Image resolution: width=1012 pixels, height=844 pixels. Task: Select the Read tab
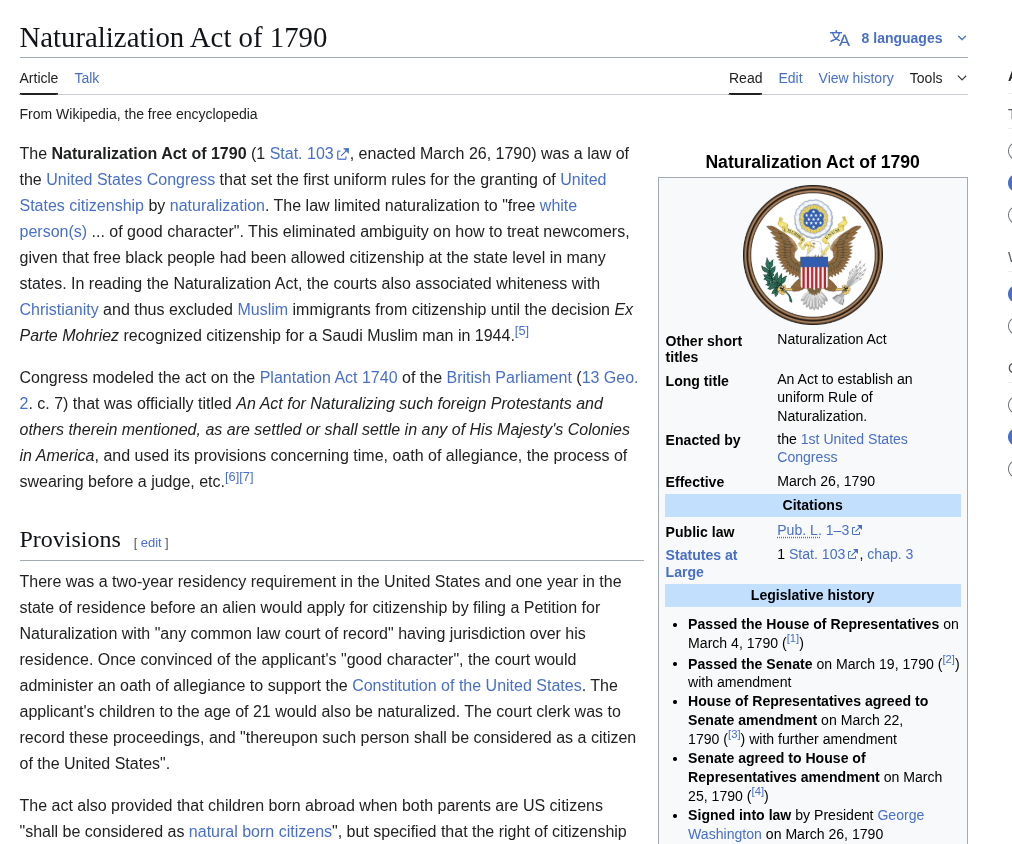coord(745,78)
